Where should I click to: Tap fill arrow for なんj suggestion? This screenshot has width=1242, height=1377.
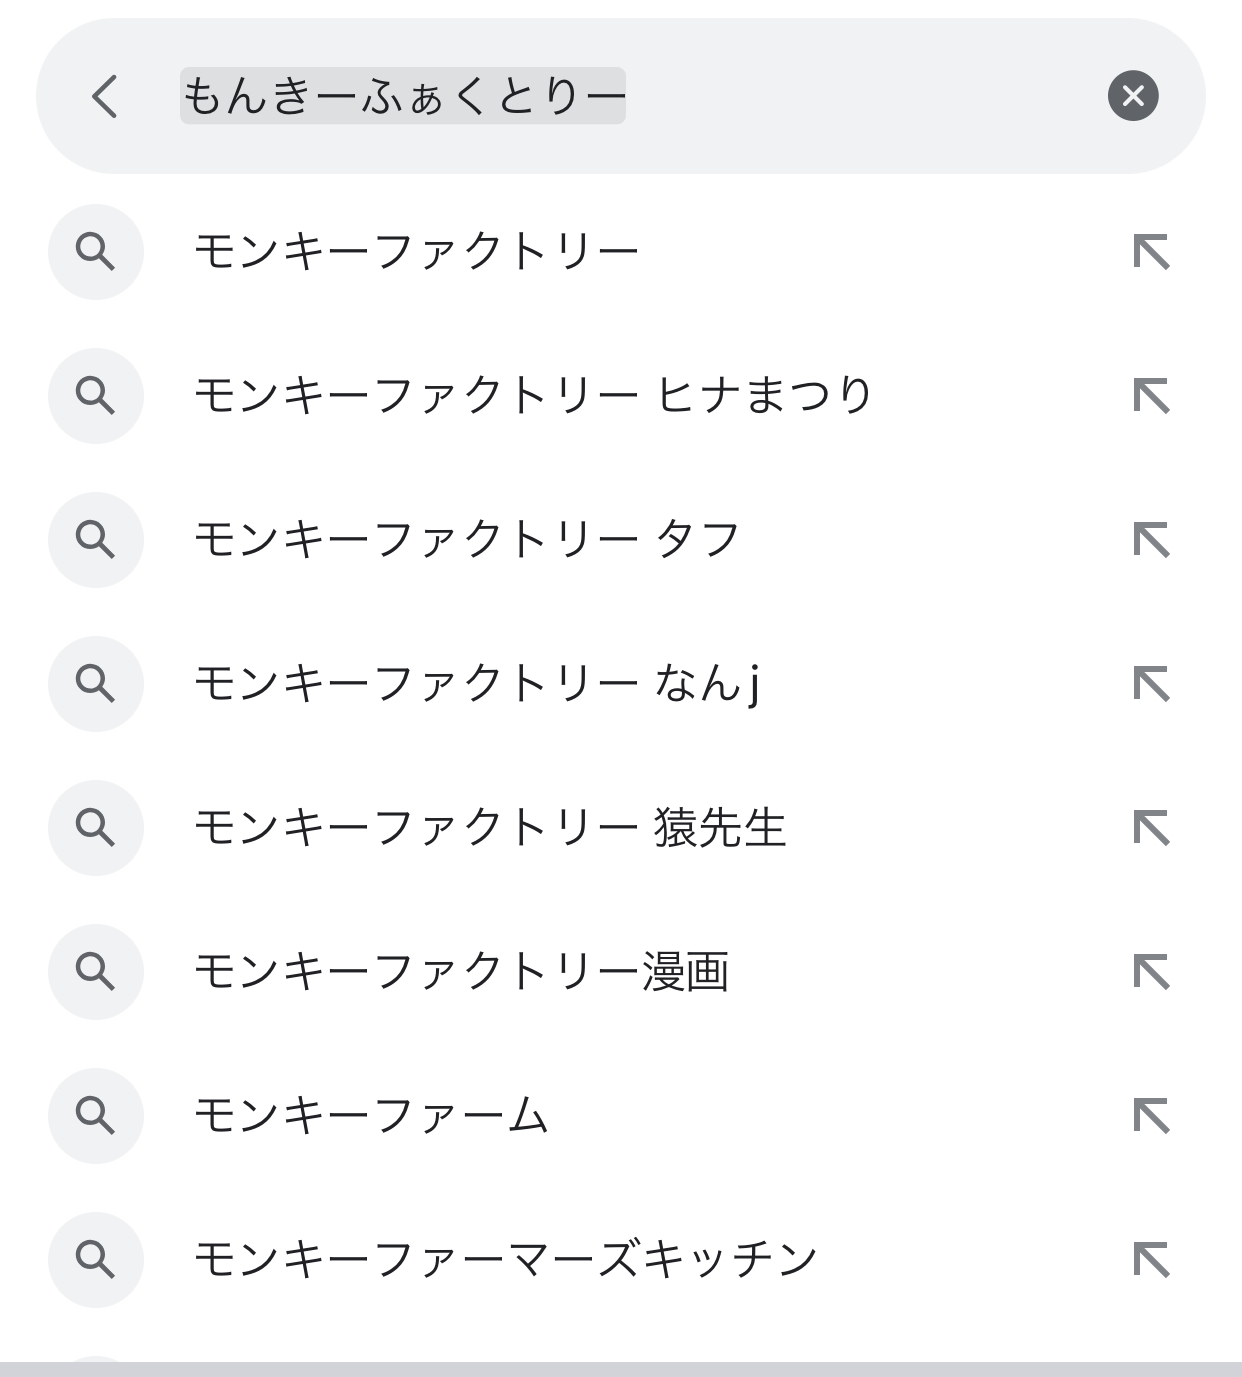pyautogui.click(x=1151, y=684)
